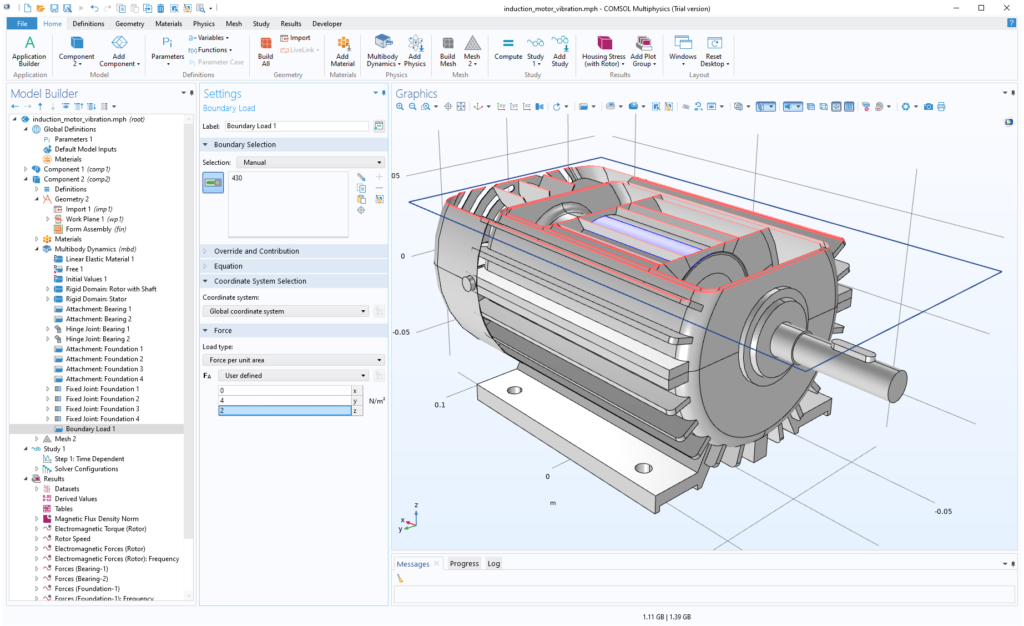Viewport: 1024px width, 626px height.
Task: Open the Coordinate system dropdown
Action: coord(286,311)
